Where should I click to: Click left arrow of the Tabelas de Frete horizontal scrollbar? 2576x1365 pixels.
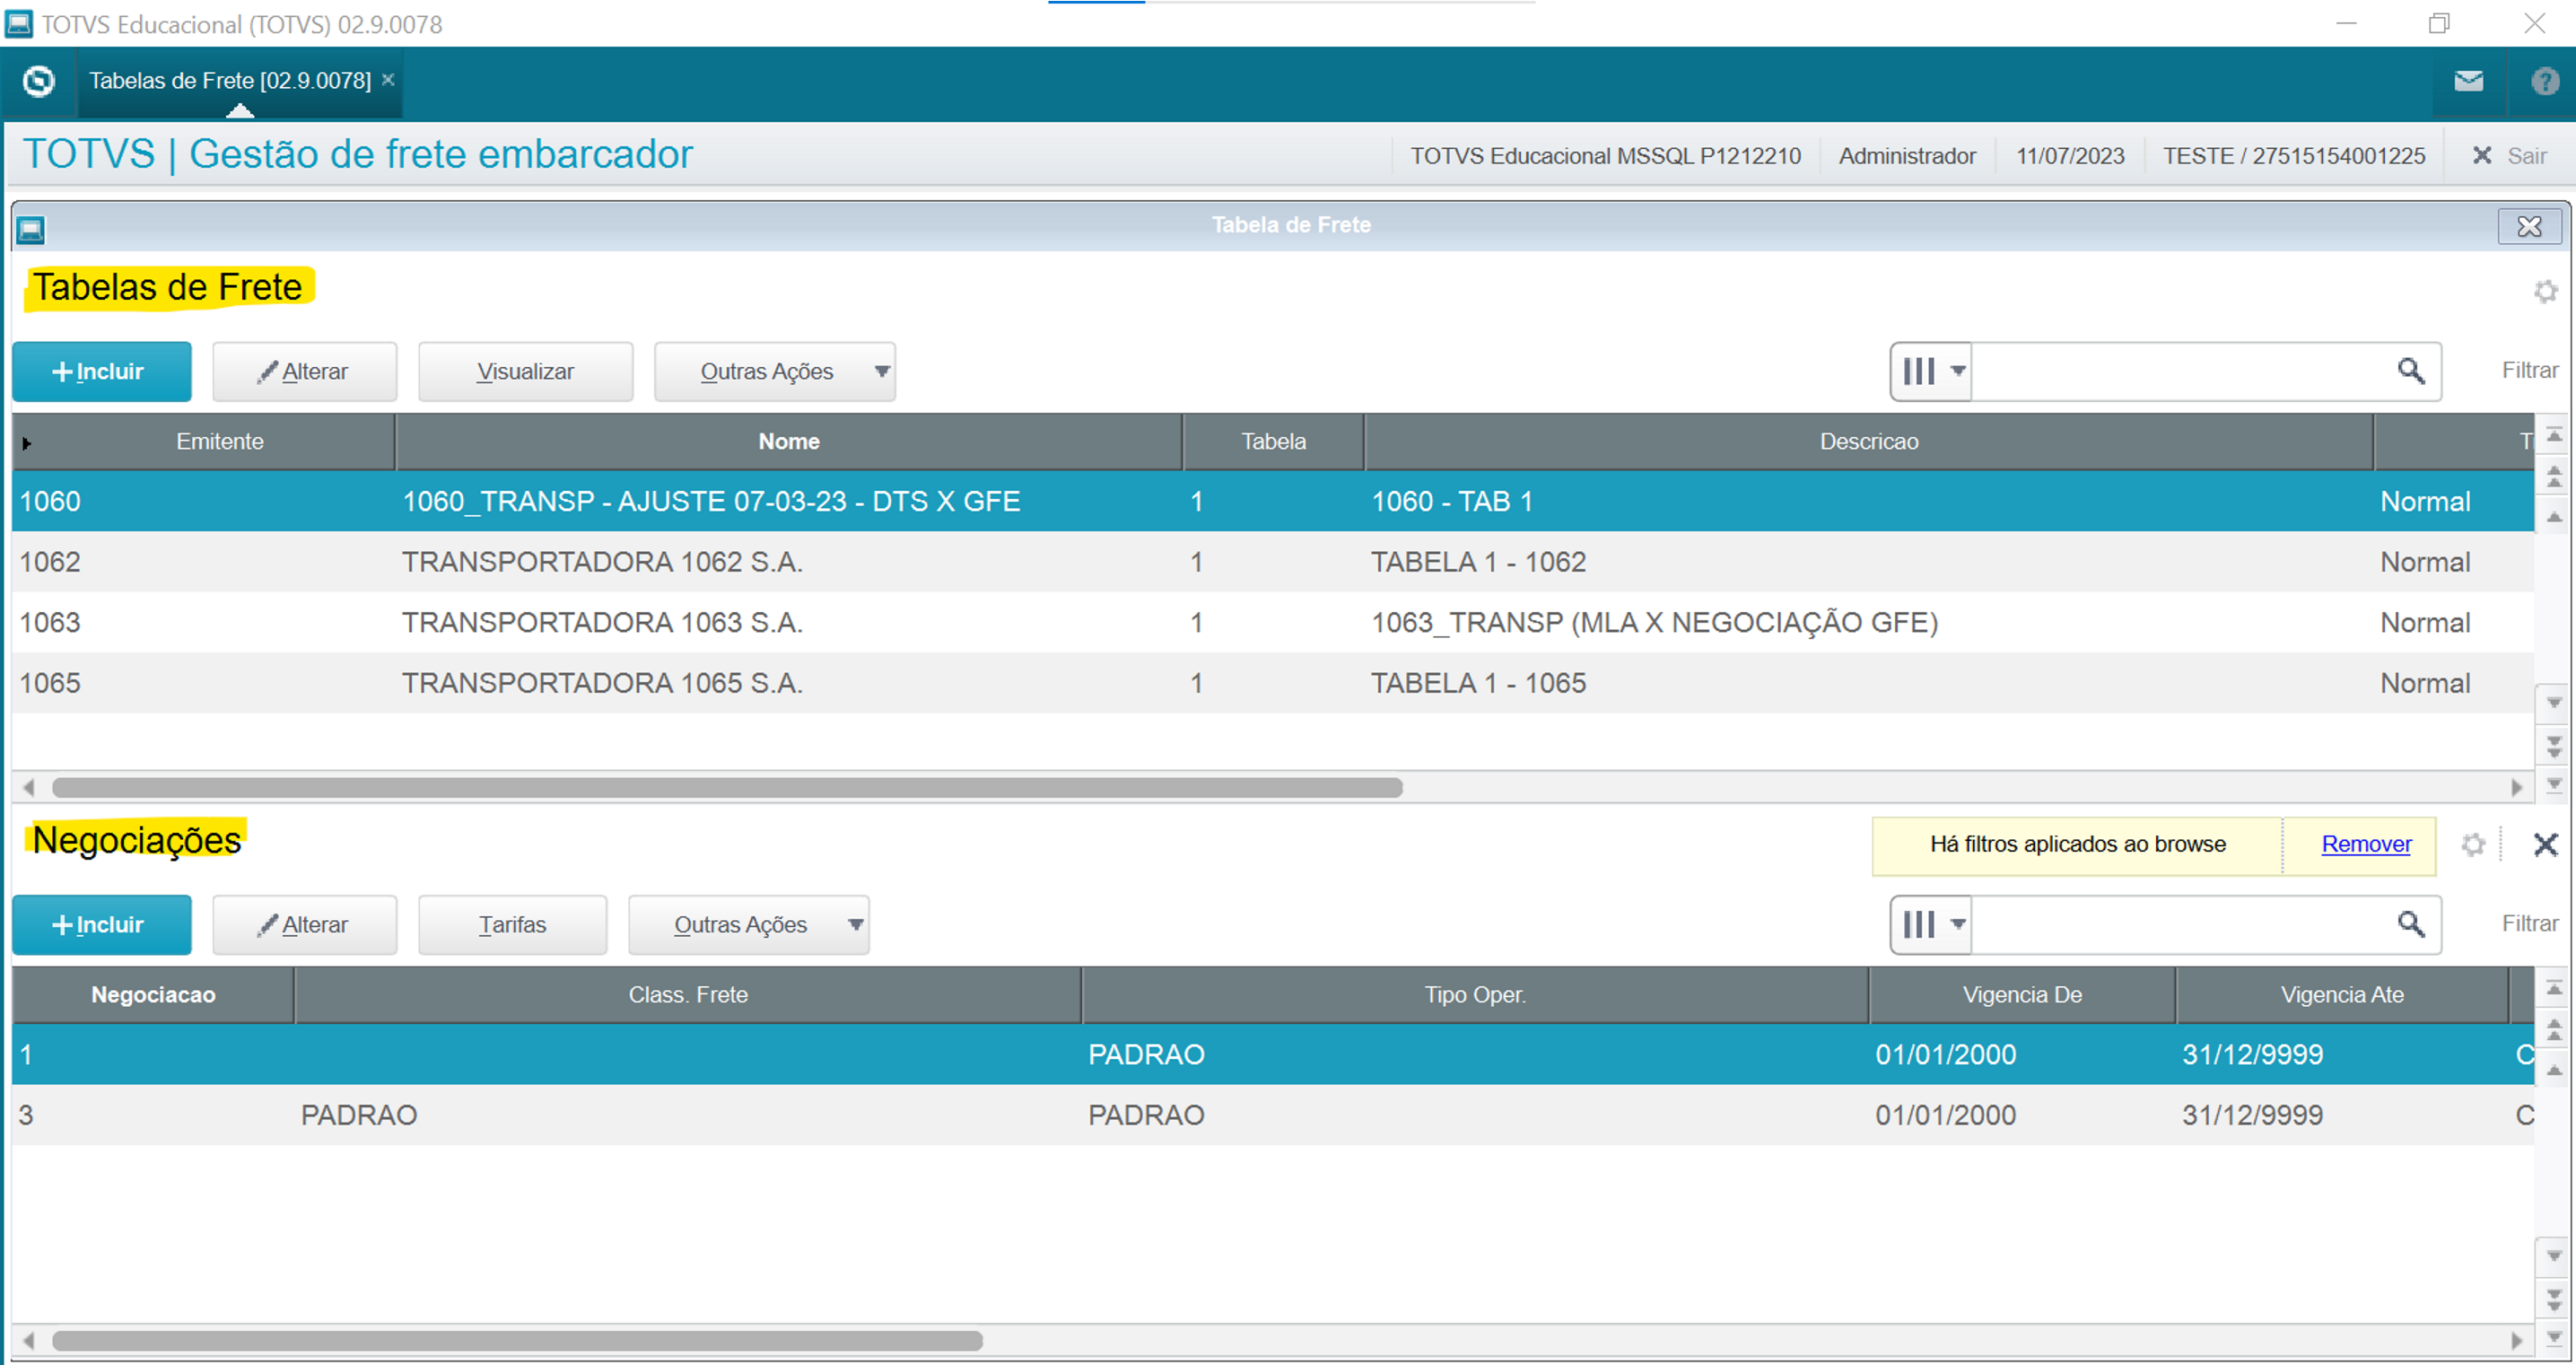tap(28, 788)
